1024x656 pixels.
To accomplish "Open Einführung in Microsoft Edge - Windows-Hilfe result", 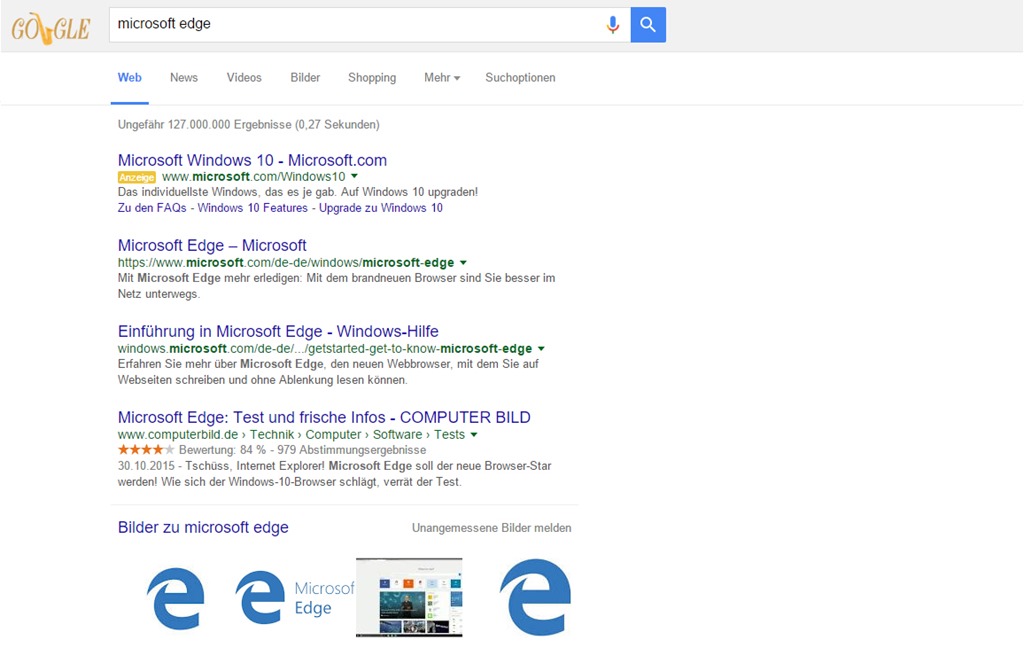I will (x=278, y=331).
